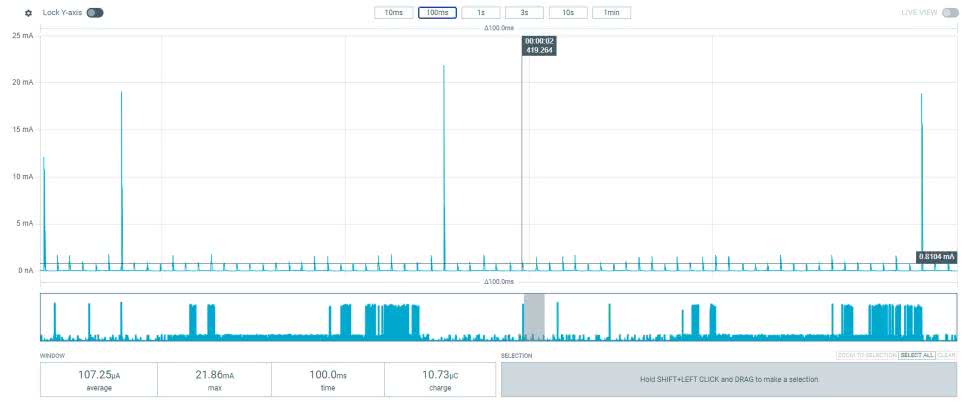Click the selection hint panel
The image size is (970, 405).
coord(728,379)
